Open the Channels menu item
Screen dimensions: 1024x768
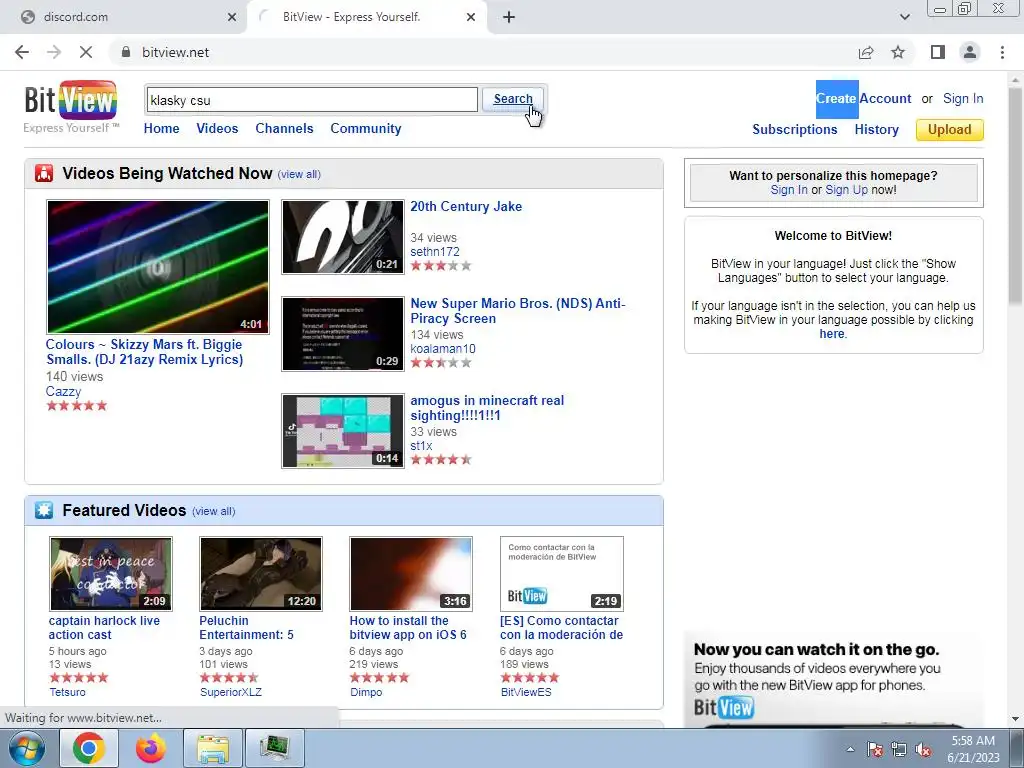pos(284,129)
